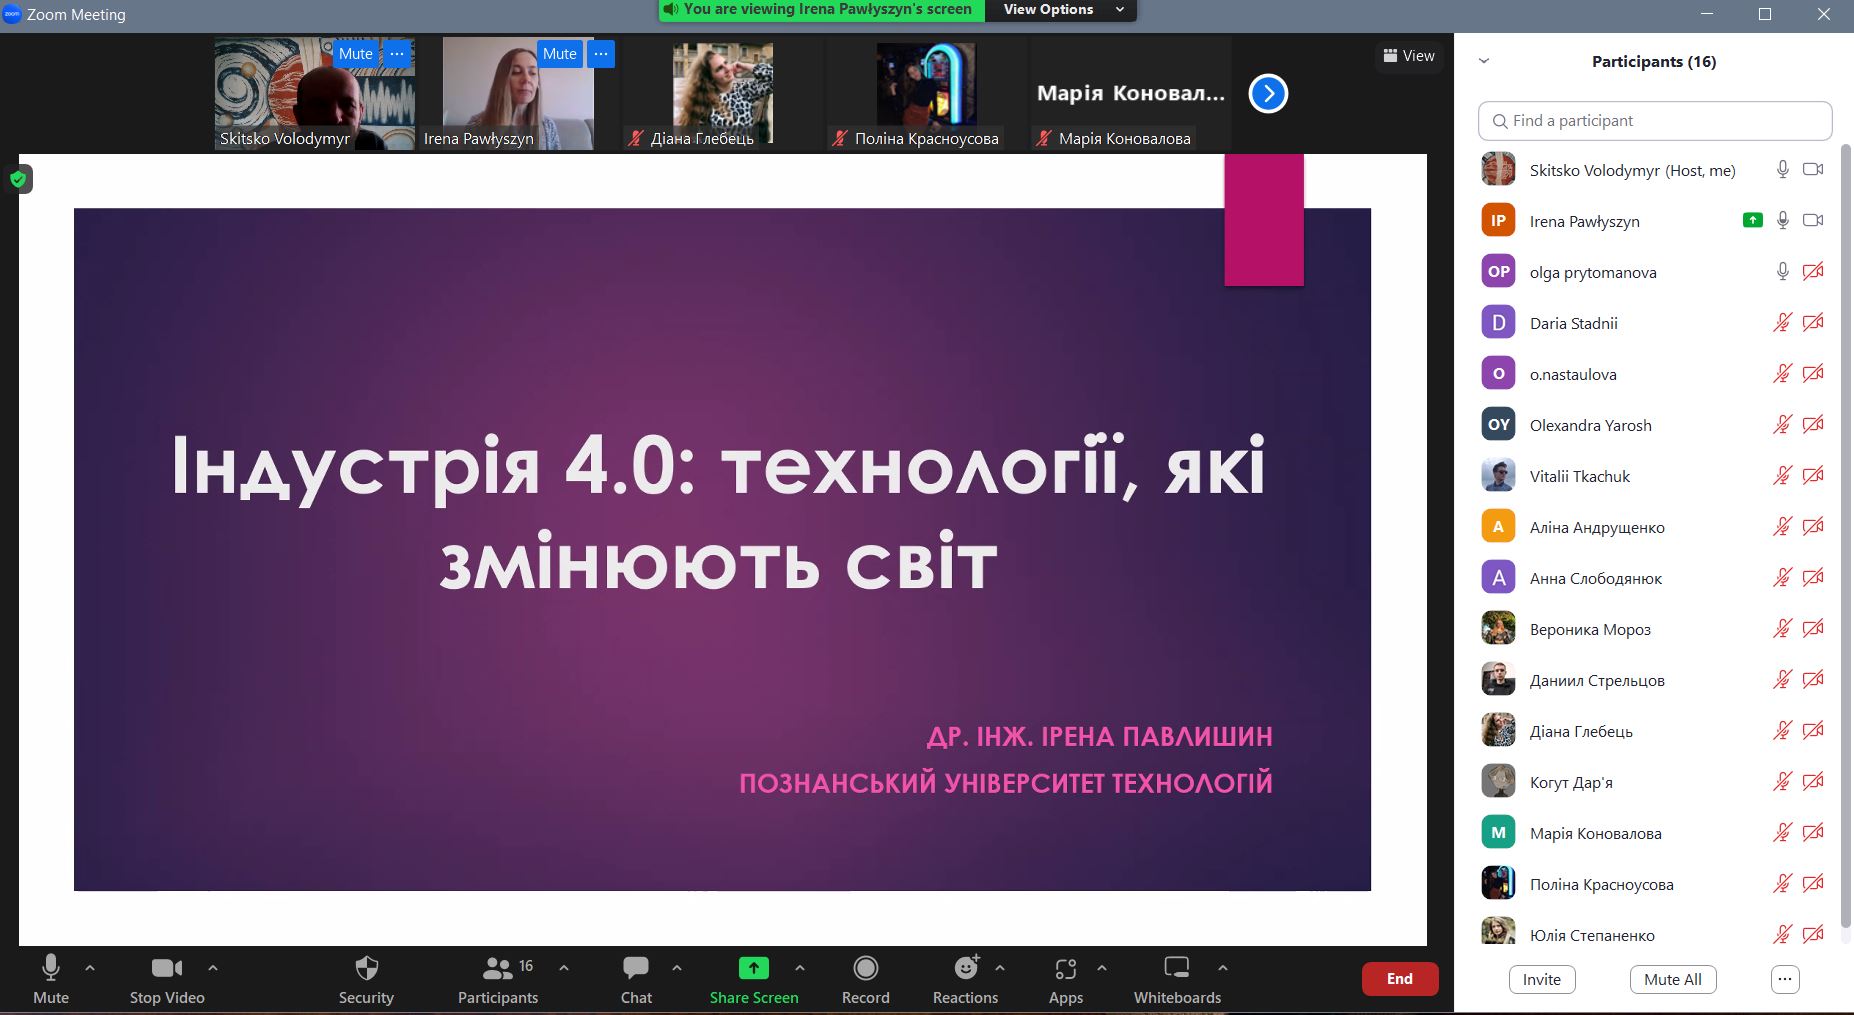
Task: Click the Find a participant search field
Action: (1655, 121)
